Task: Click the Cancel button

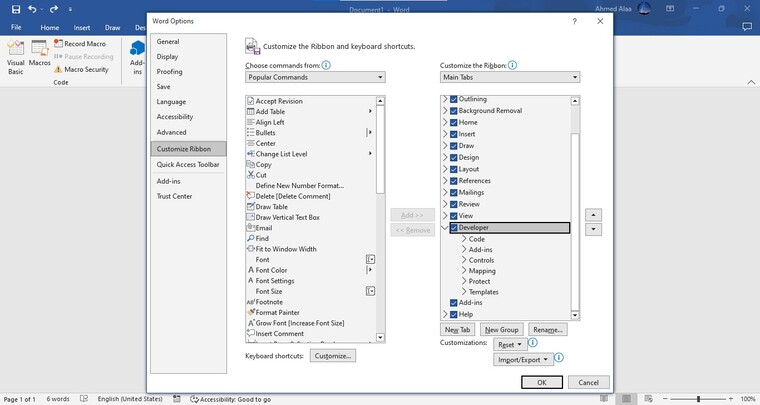Action: pos(588,382)
